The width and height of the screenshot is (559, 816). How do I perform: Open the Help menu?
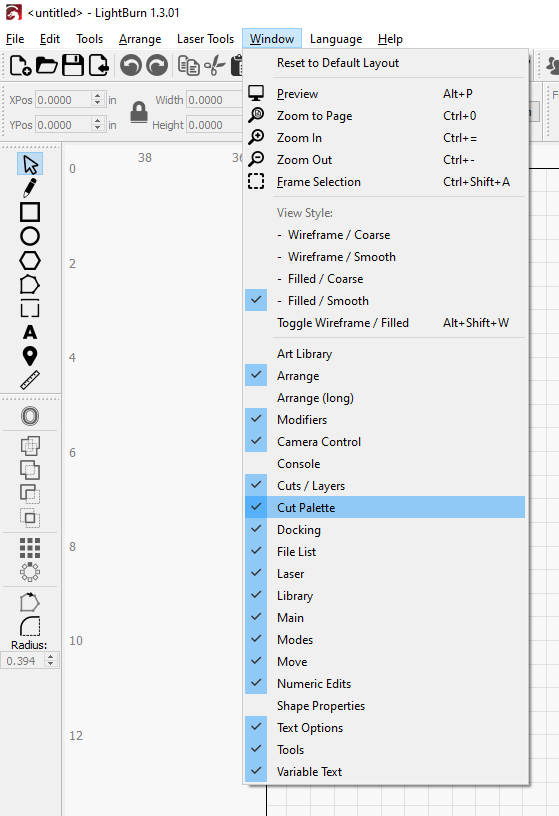pyautogui.click(x=390, y=39)
